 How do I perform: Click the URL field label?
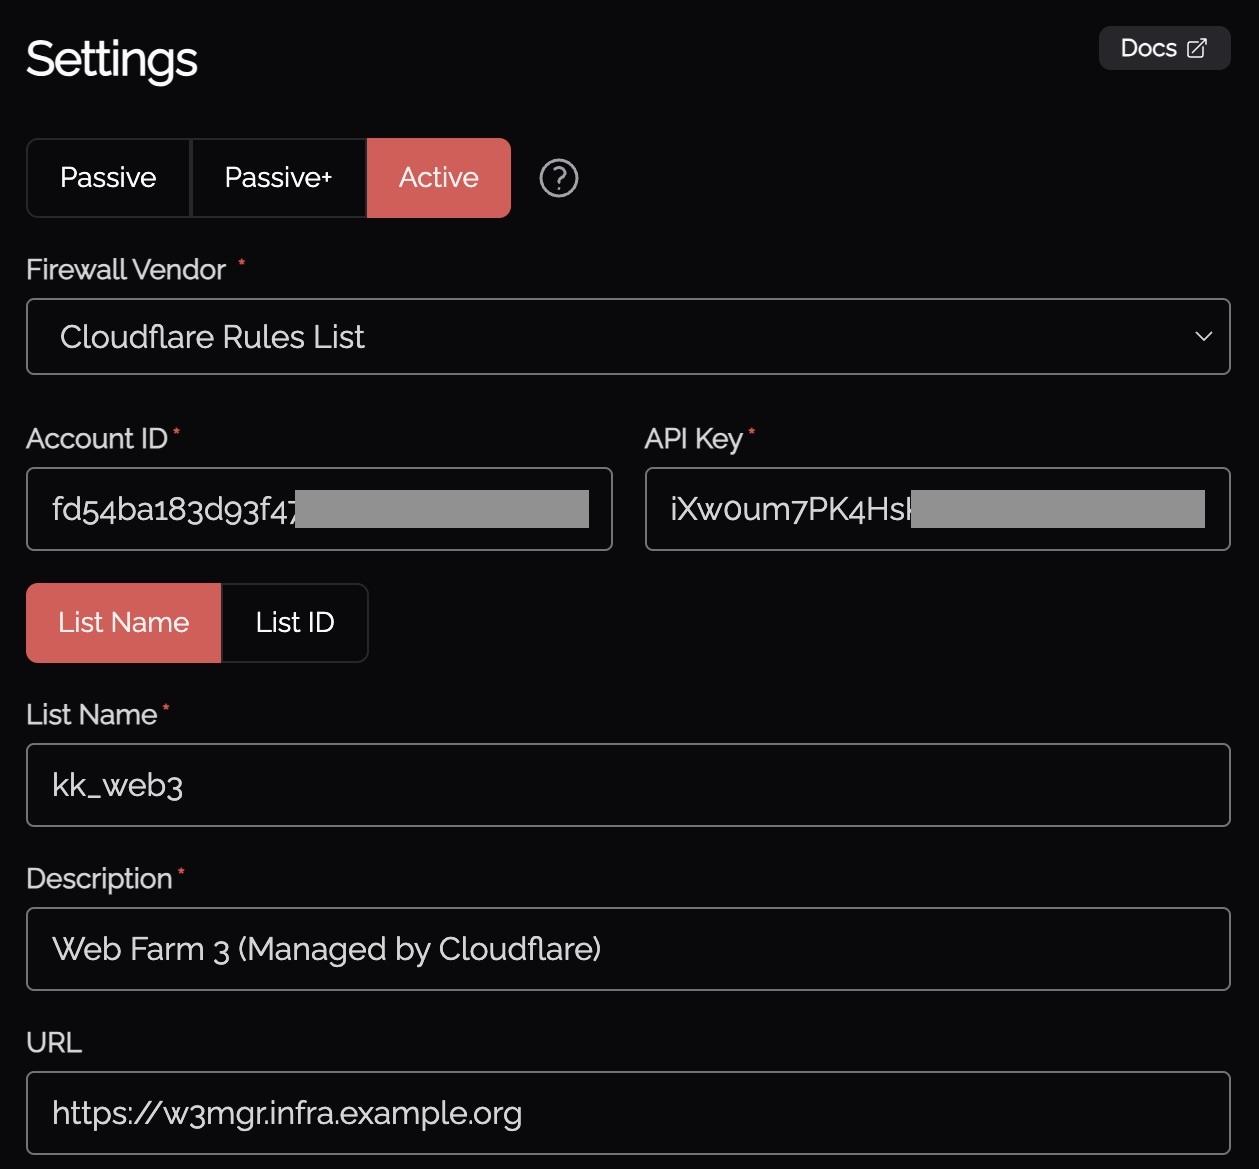point(54,1043)
